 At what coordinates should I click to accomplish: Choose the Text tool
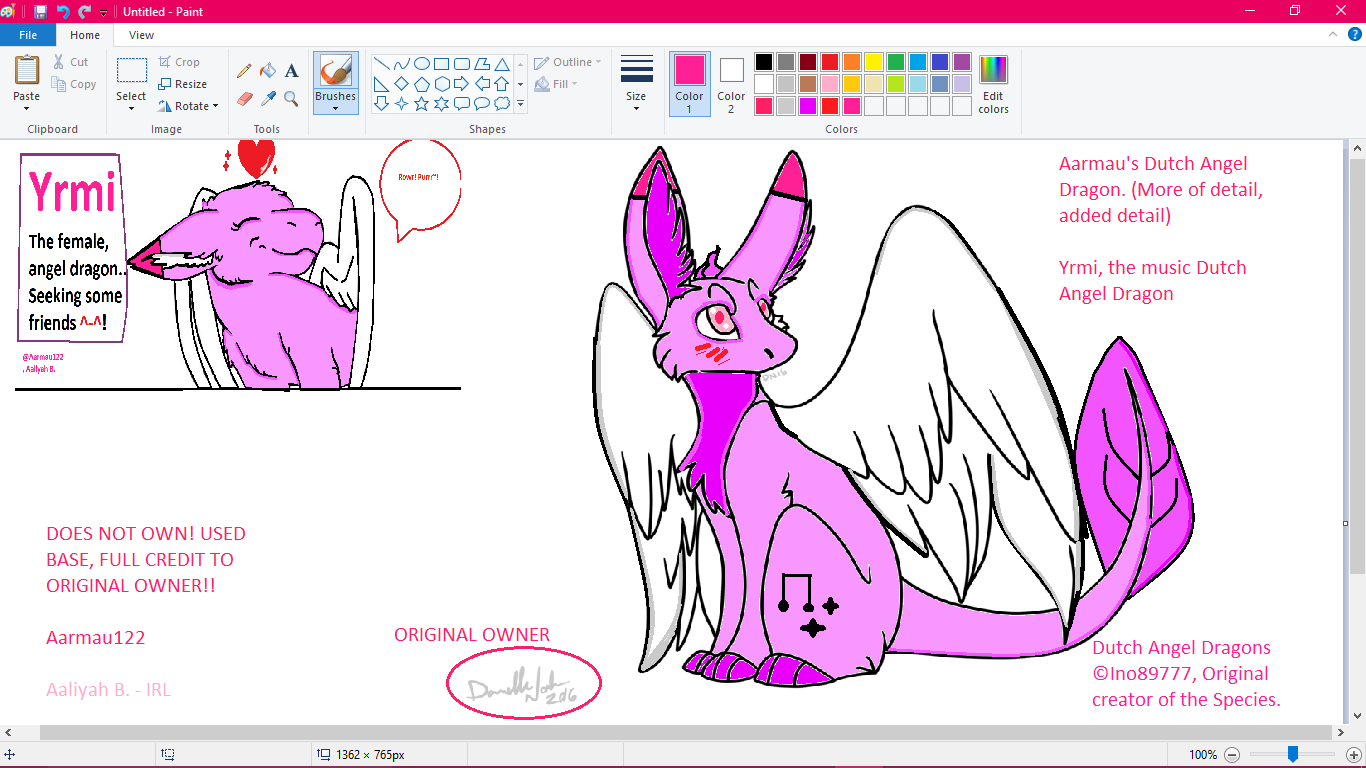point(291,71)
